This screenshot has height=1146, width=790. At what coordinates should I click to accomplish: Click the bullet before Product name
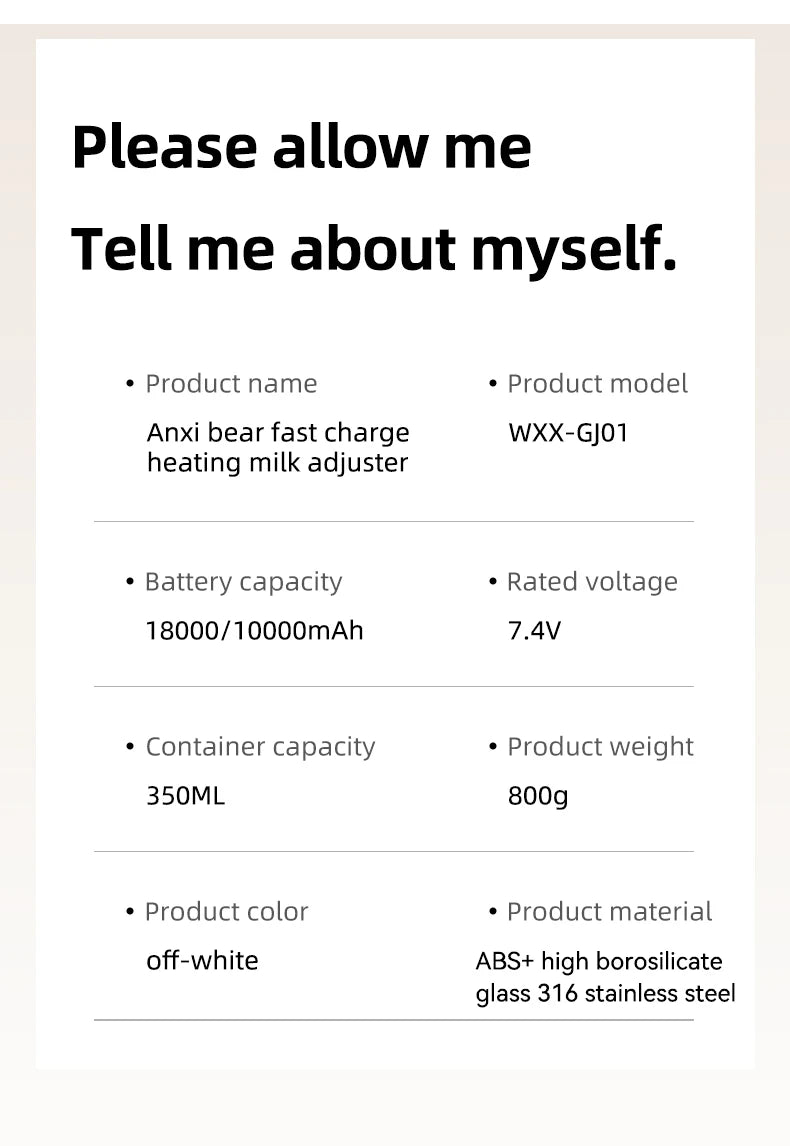click(130, 384)
